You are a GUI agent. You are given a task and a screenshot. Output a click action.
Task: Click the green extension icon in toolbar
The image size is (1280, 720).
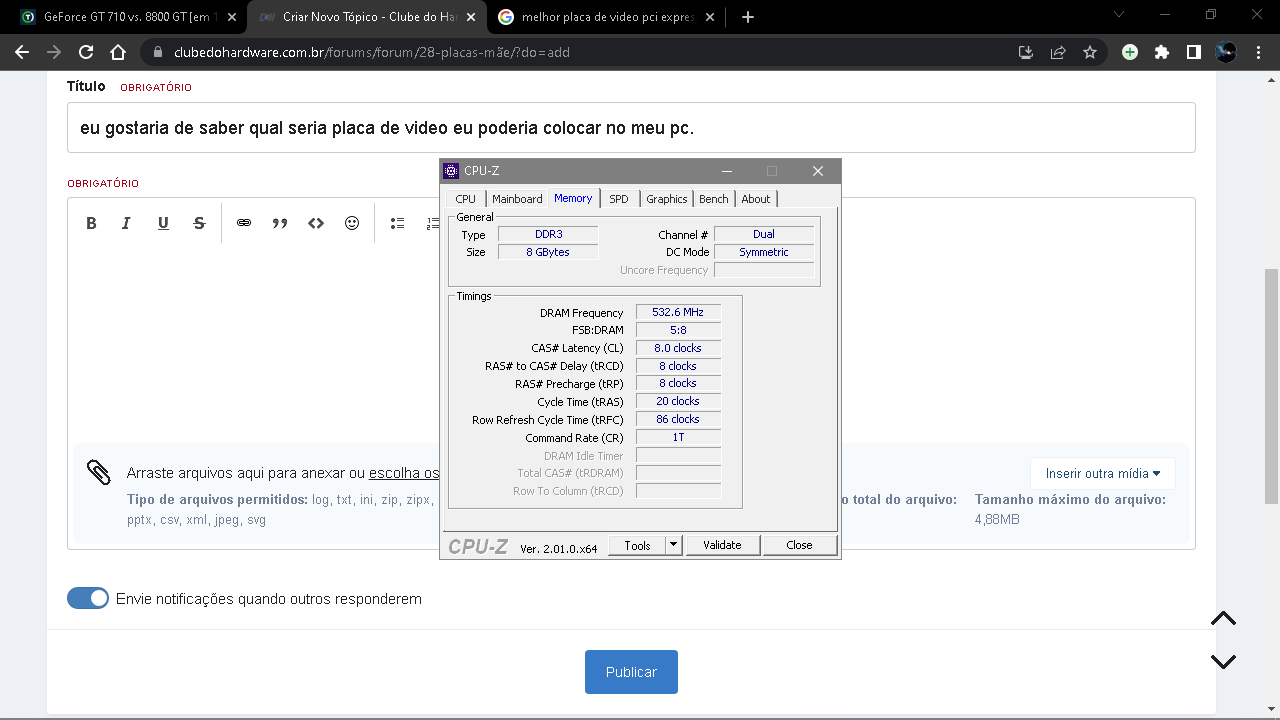(1130, 52)
